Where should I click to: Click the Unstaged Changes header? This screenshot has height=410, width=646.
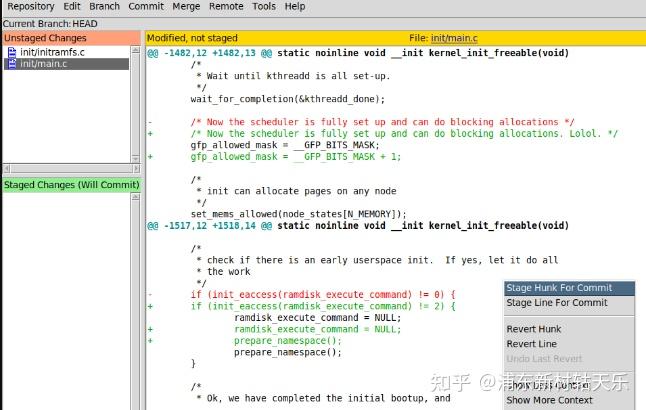click(72, 38)
